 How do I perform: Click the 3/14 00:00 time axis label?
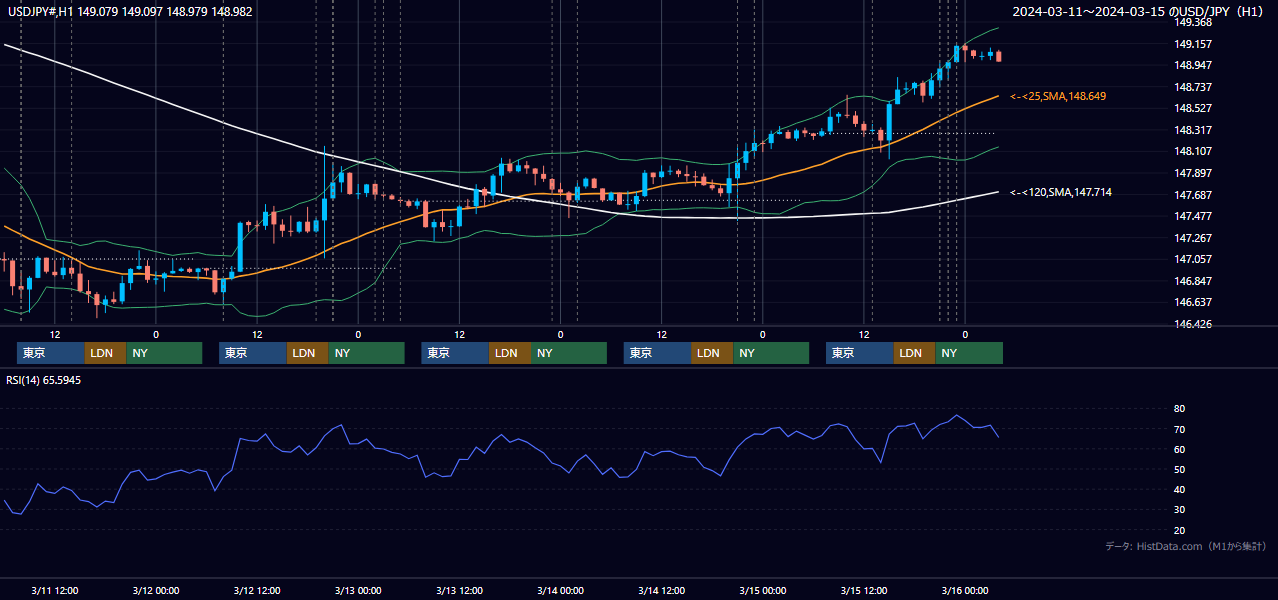click(560, 590)
